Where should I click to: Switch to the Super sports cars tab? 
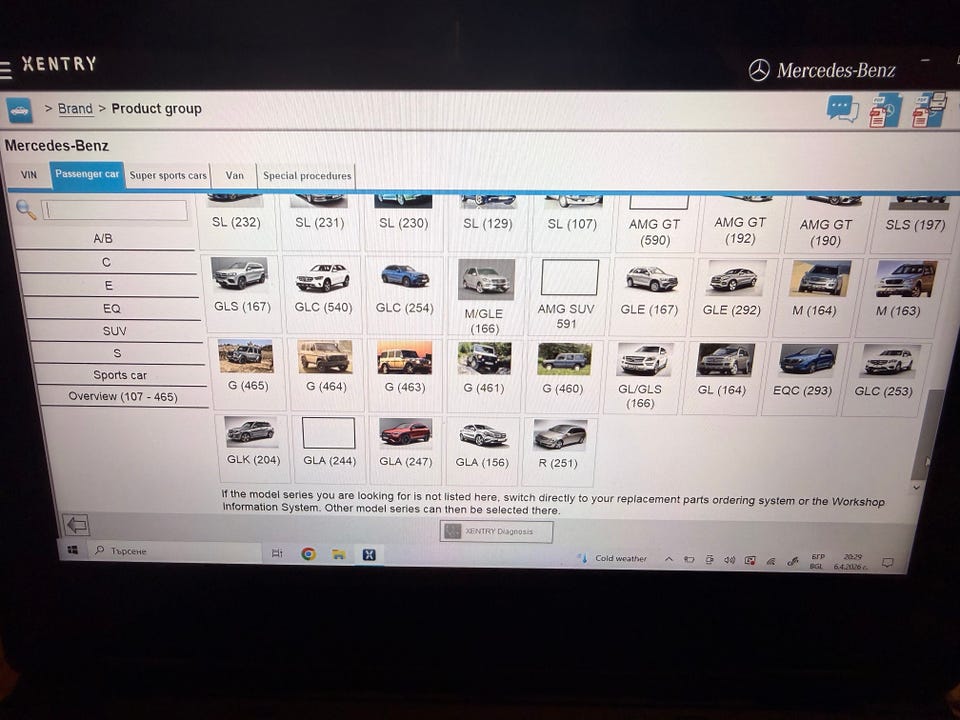(x=168, y=176)
